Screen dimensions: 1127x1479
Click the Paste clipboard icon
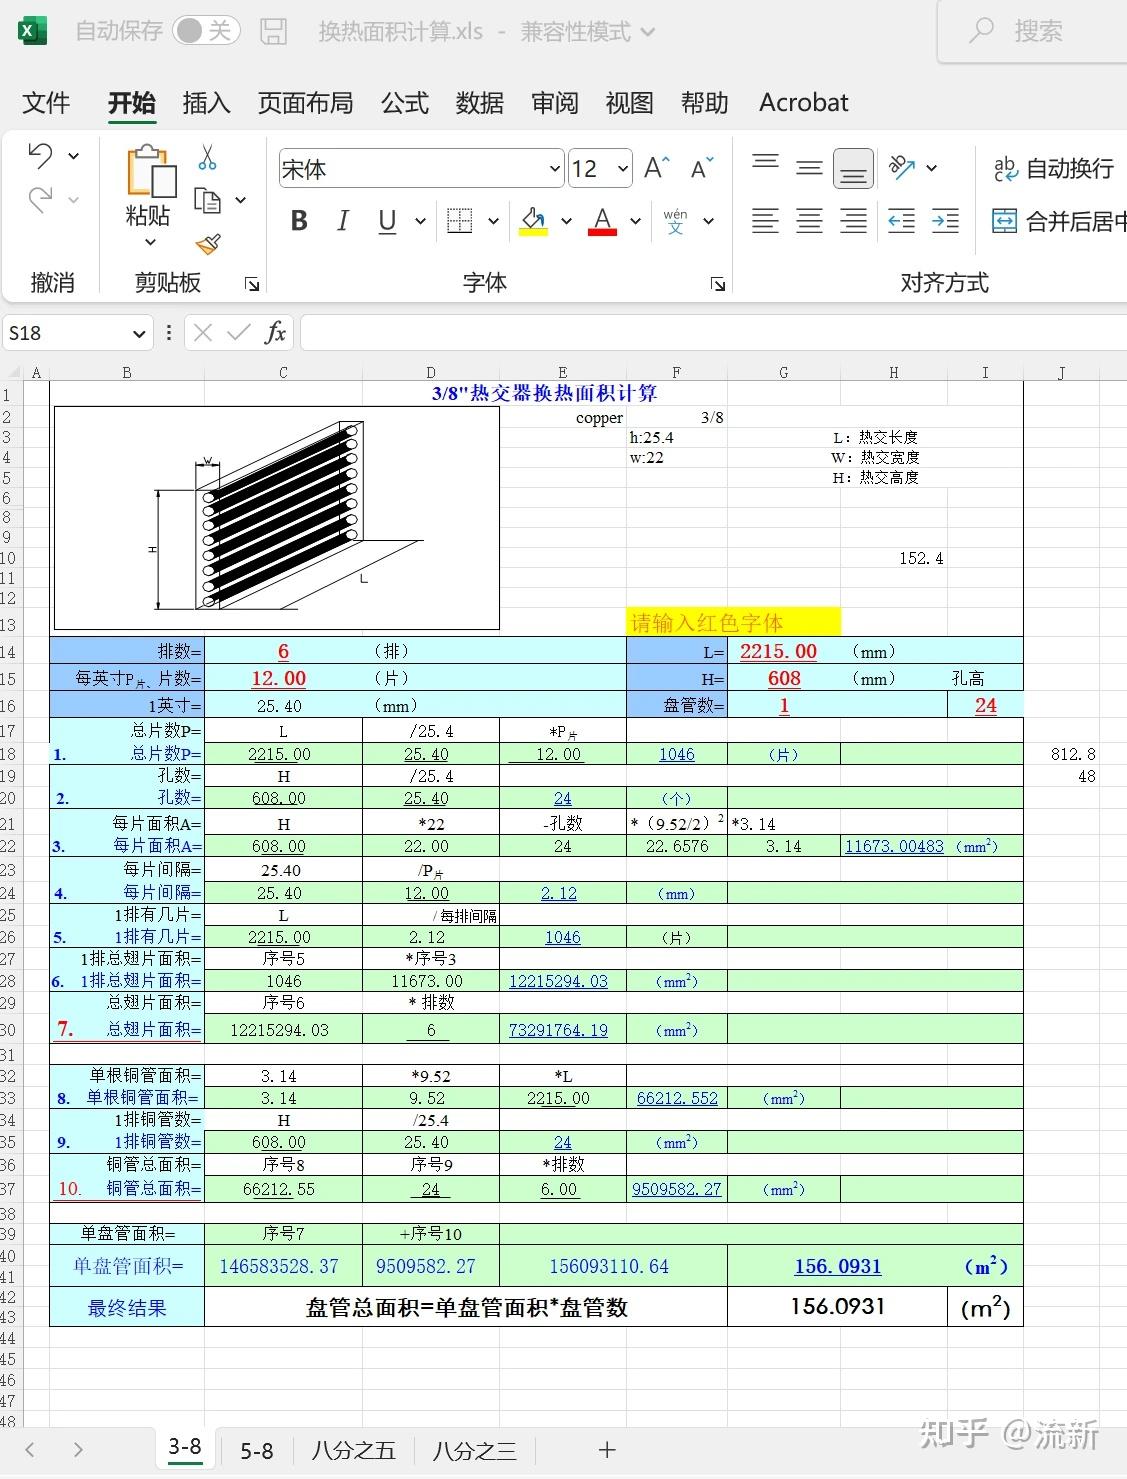150,171
